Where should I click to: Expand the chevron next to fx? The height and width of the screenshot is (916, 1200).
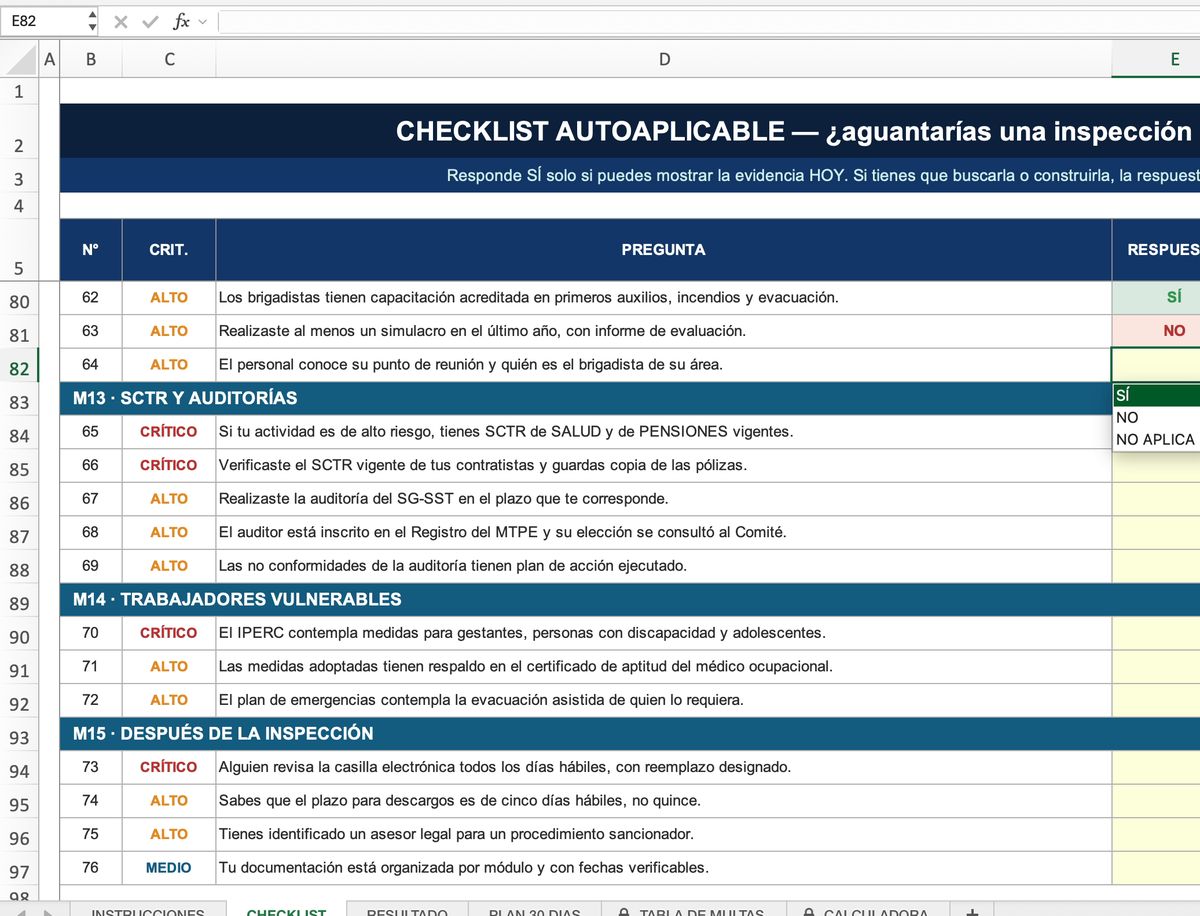pos(203,22)
